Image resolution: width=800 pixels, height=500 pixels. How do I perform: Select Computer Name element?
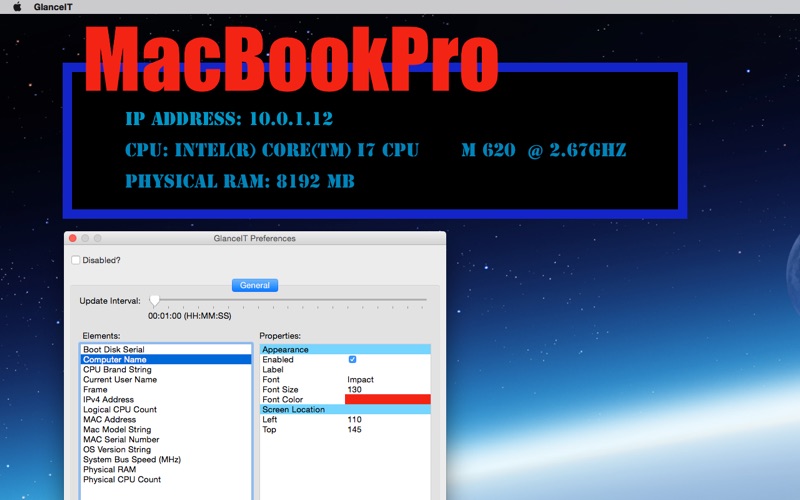click(166, 360)
